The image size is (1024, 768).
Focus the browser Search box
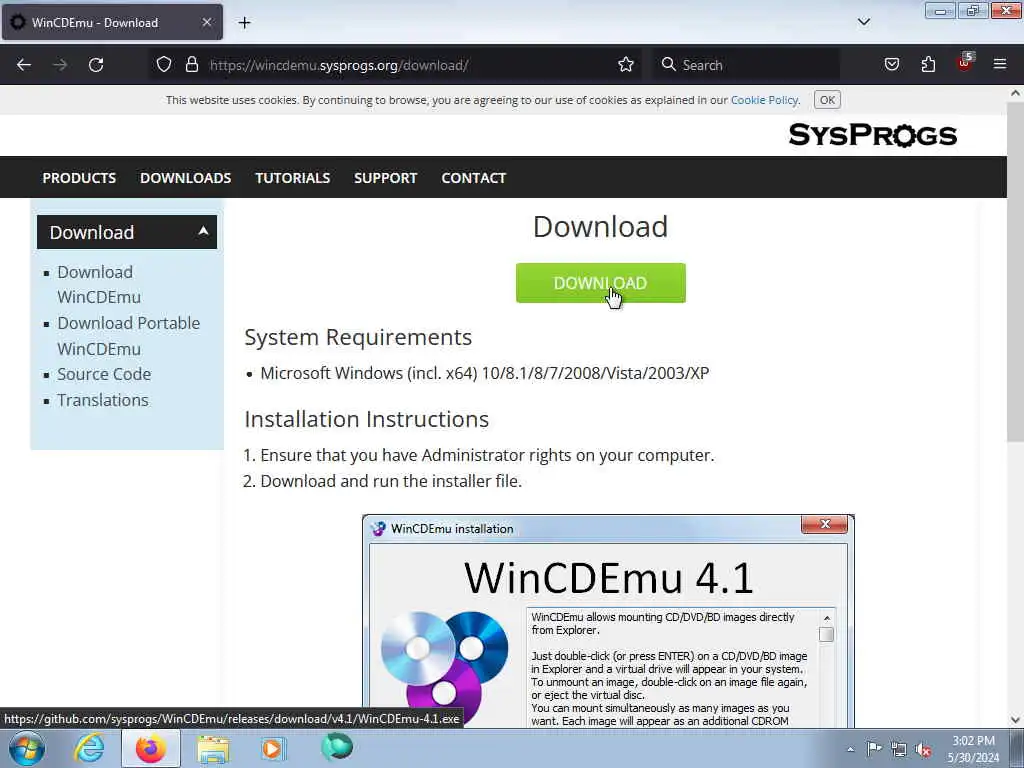[x=746, y=65]
